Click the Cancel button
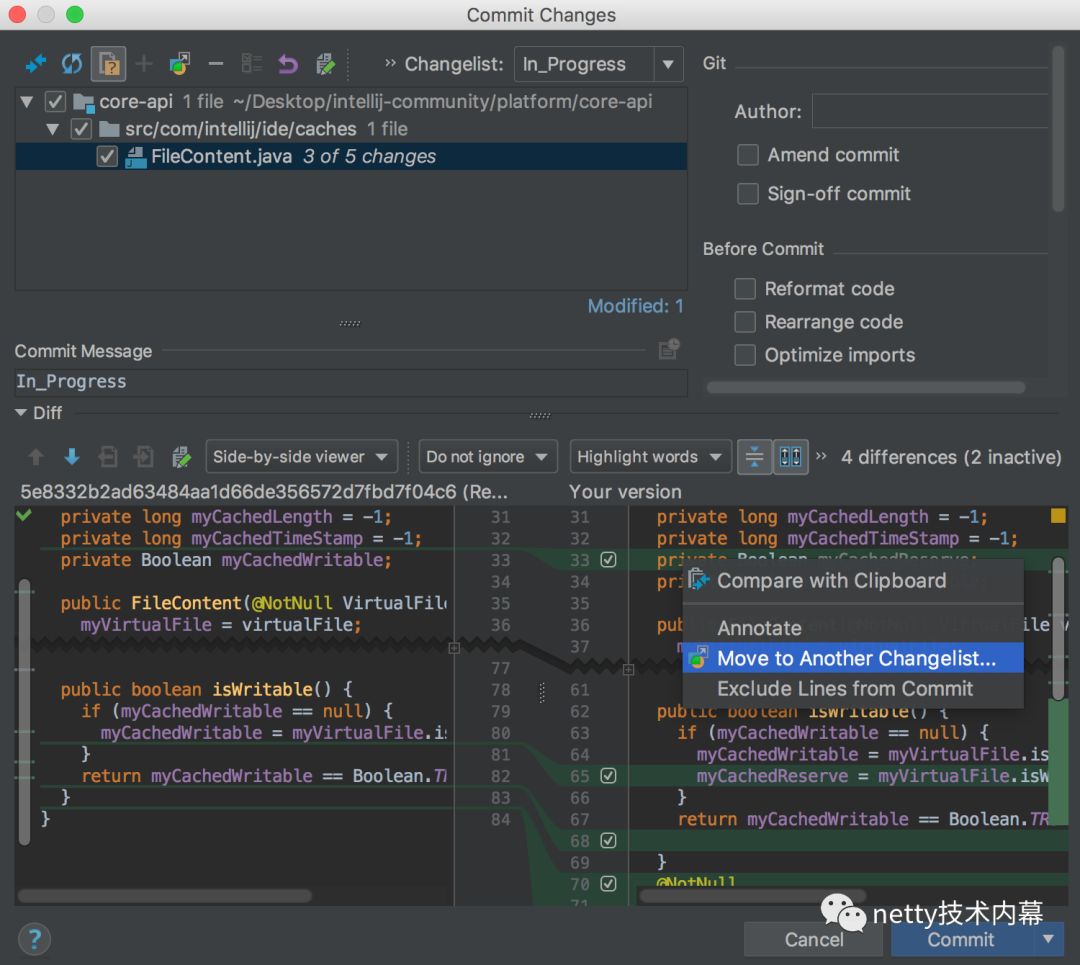Screen dimensions: 1080x965 813,940
